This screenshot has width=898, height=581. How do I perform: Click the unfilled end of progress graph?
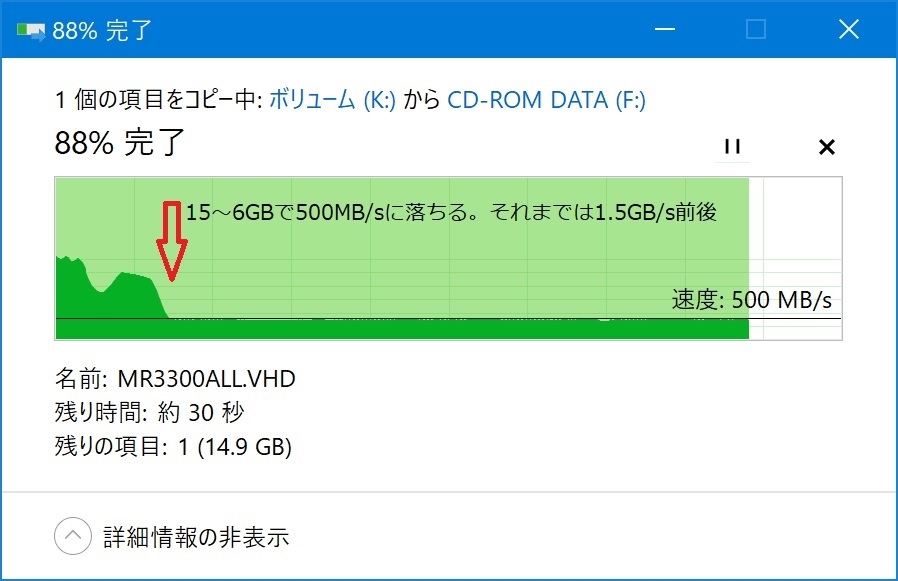click(x=795, y=258)
